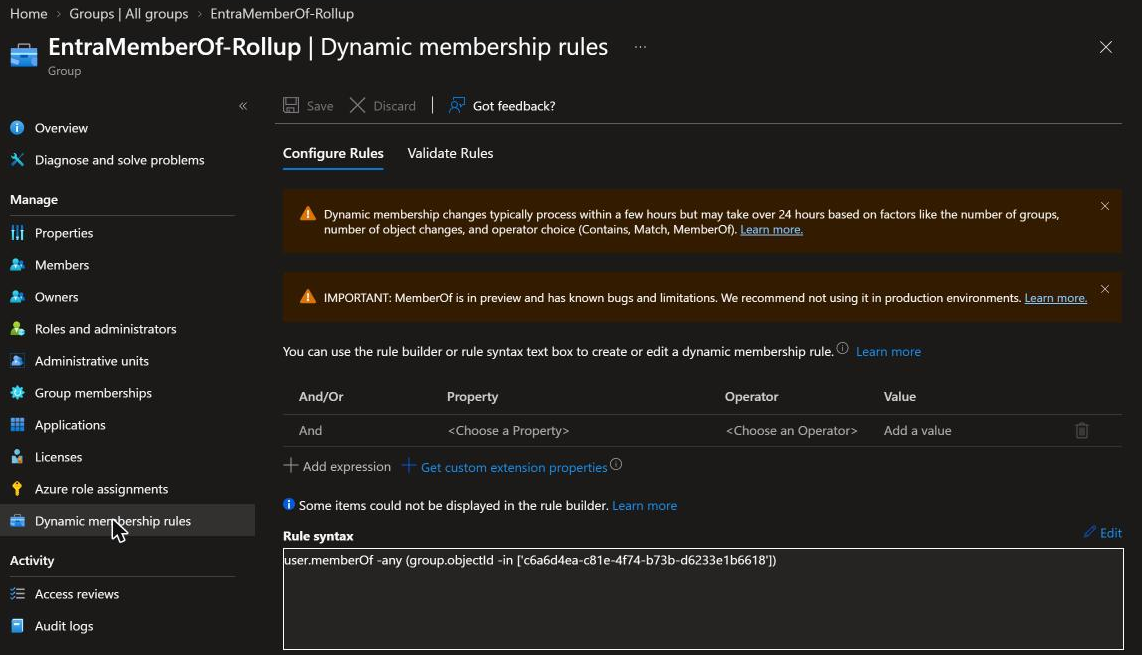This screenshot has height=655, width=1142.
Task: Click Learn more in first warning banner
Action: tap(771, 230)
